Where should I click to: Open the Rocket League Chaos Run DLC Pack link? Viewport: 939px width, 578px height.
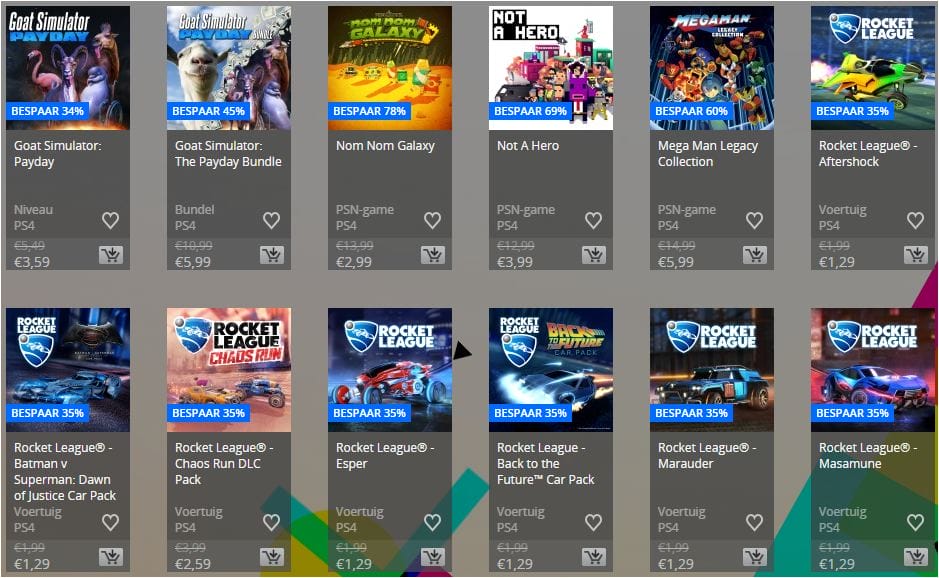tap(219, 464)
